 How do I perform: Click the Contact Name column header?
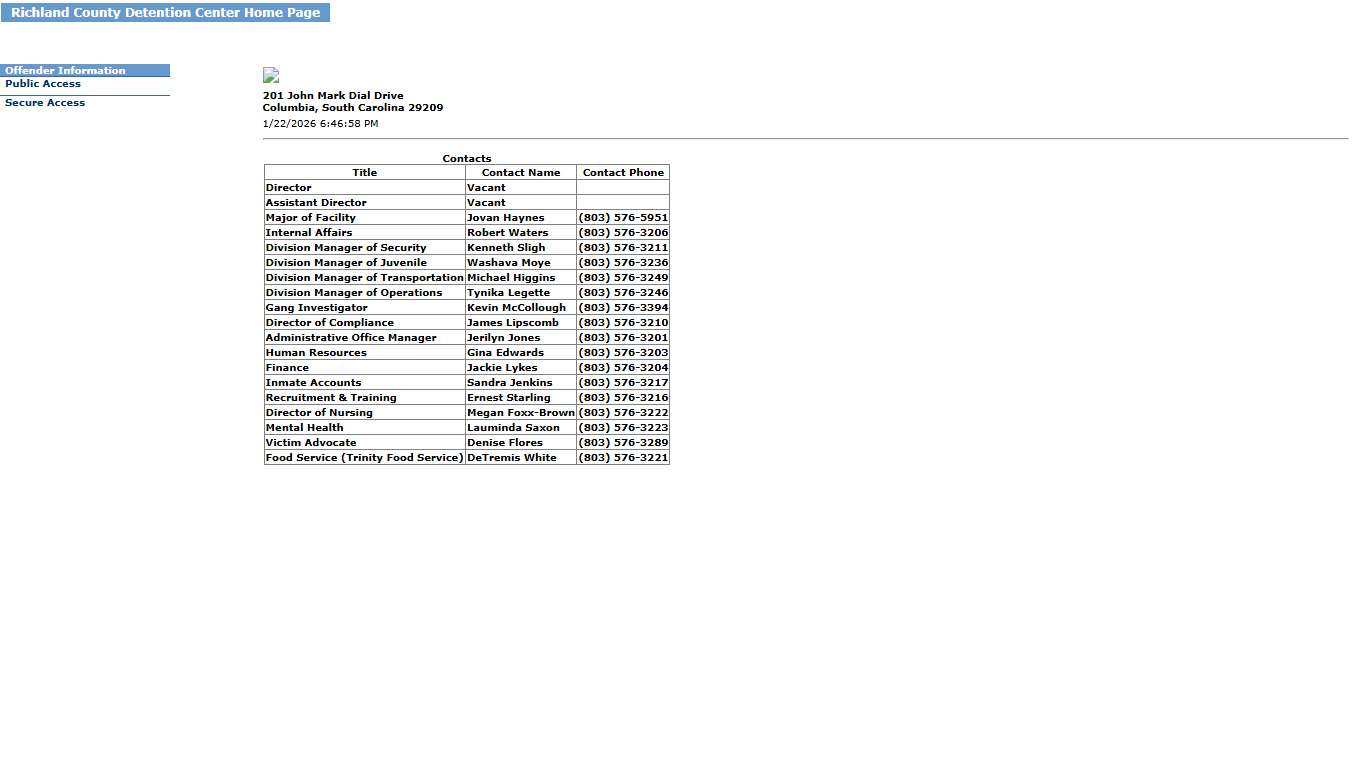point(521,173)
